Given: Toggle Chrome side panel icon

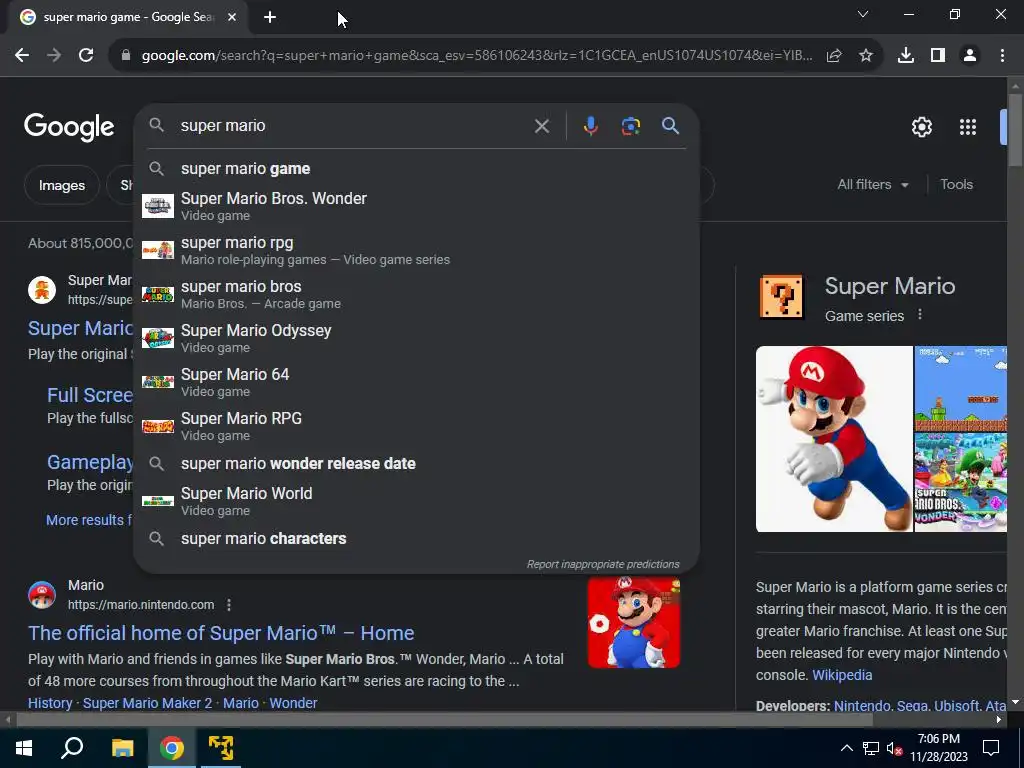Looking at the screenshot, I should click(x=938, y=56).
